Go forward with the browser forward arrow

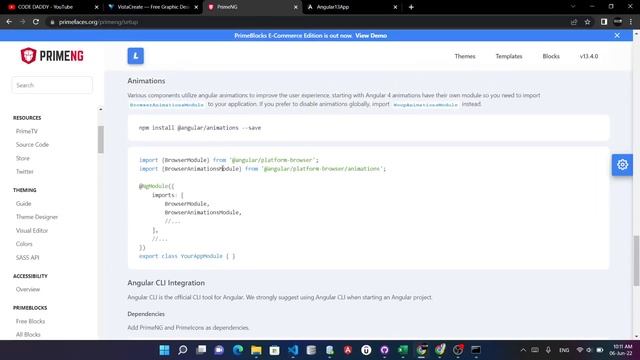(x=22, y=22)
